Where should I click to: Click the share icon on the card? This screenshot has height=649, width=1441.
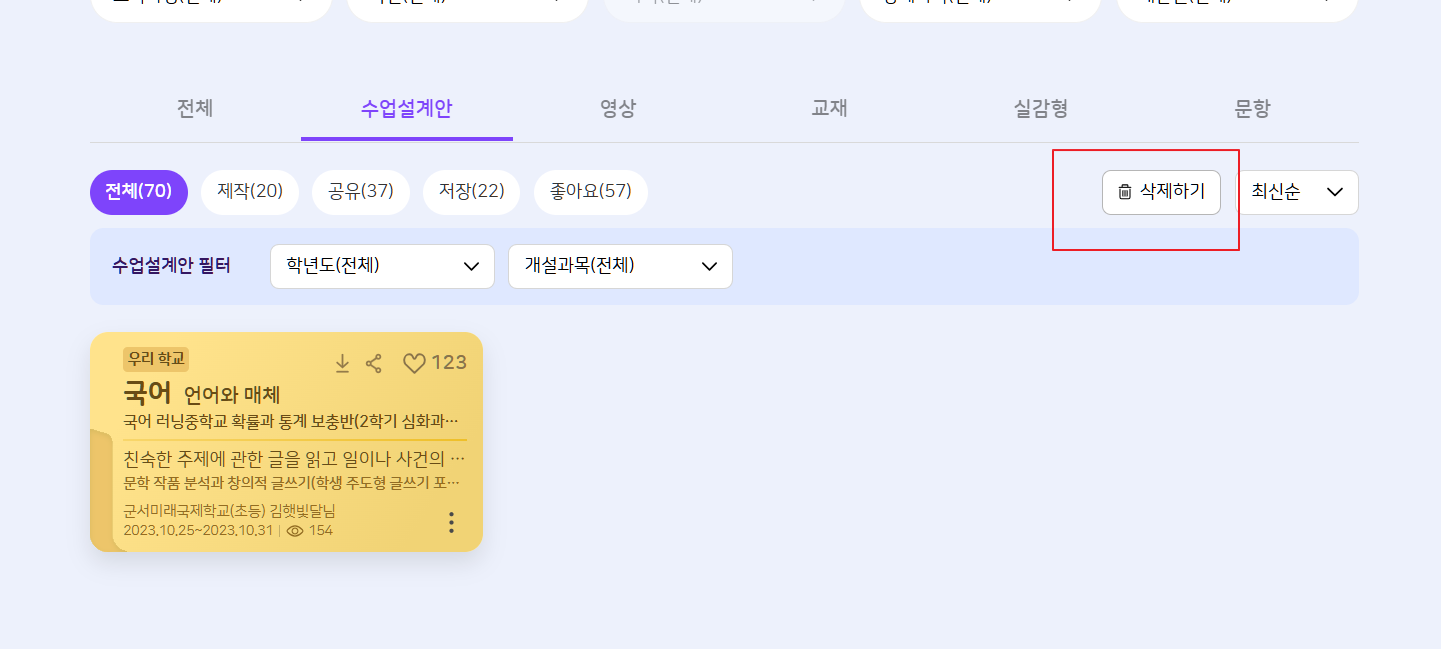click(x=374, y=363)
